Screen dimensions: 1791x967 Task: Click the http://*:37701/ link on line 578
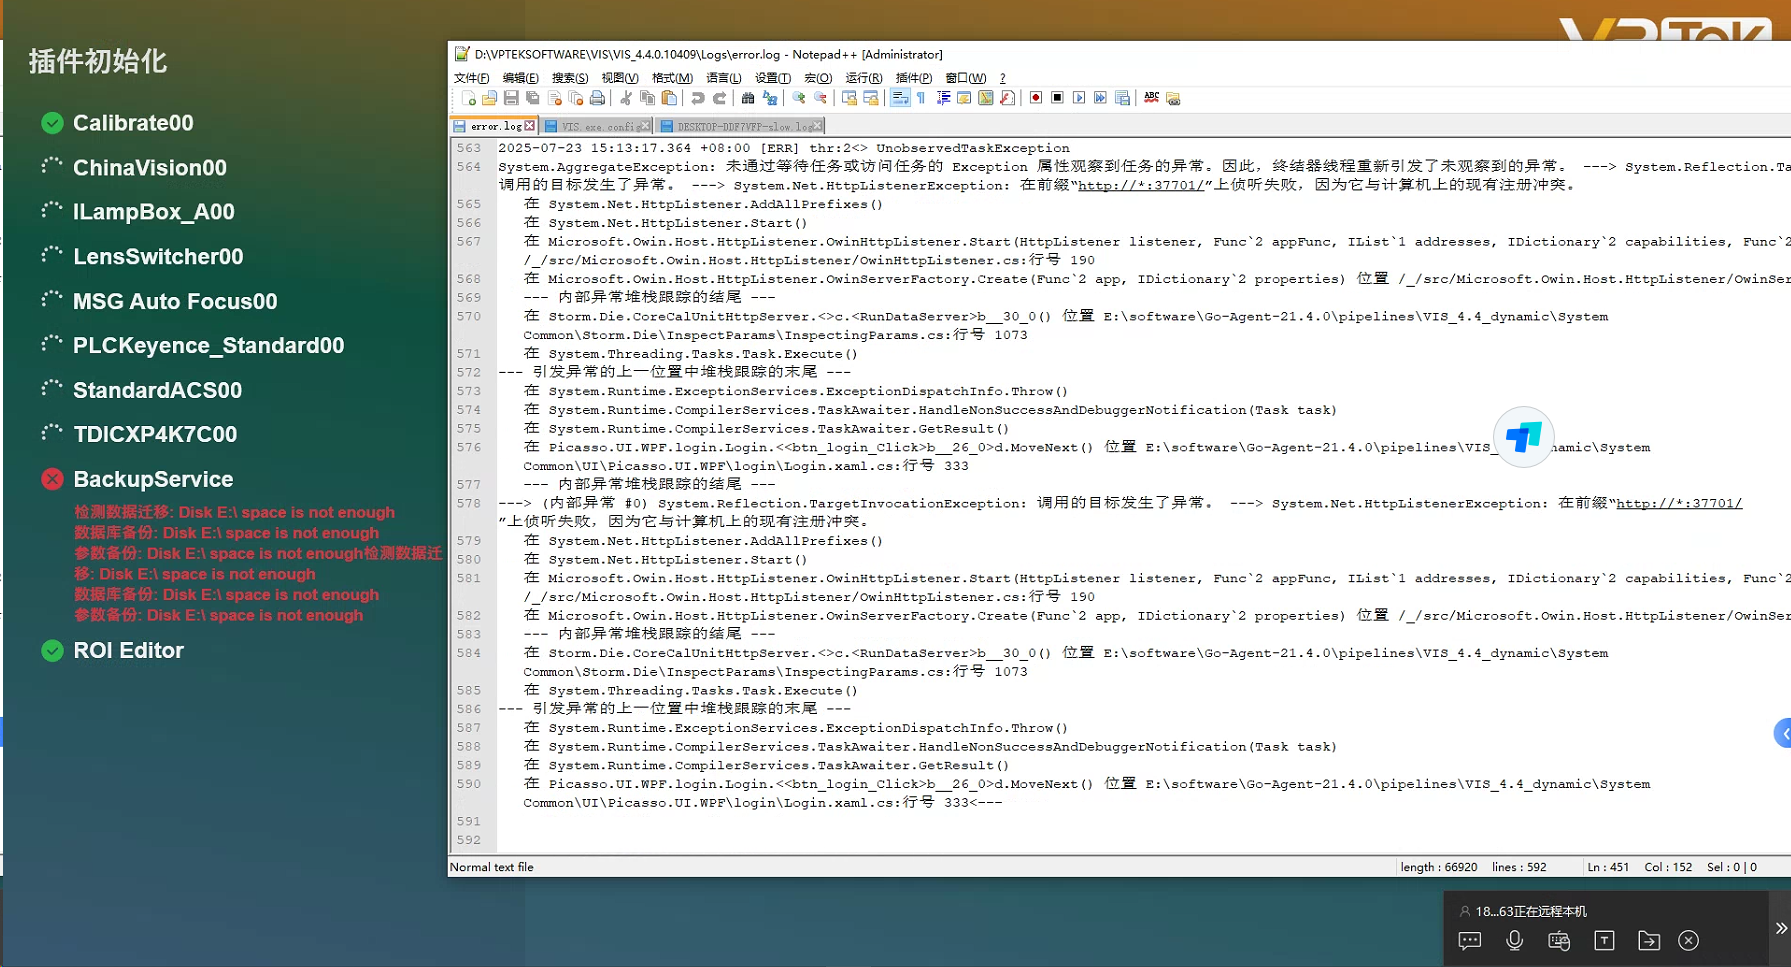pyautogui.click(x=1679, y=503)
